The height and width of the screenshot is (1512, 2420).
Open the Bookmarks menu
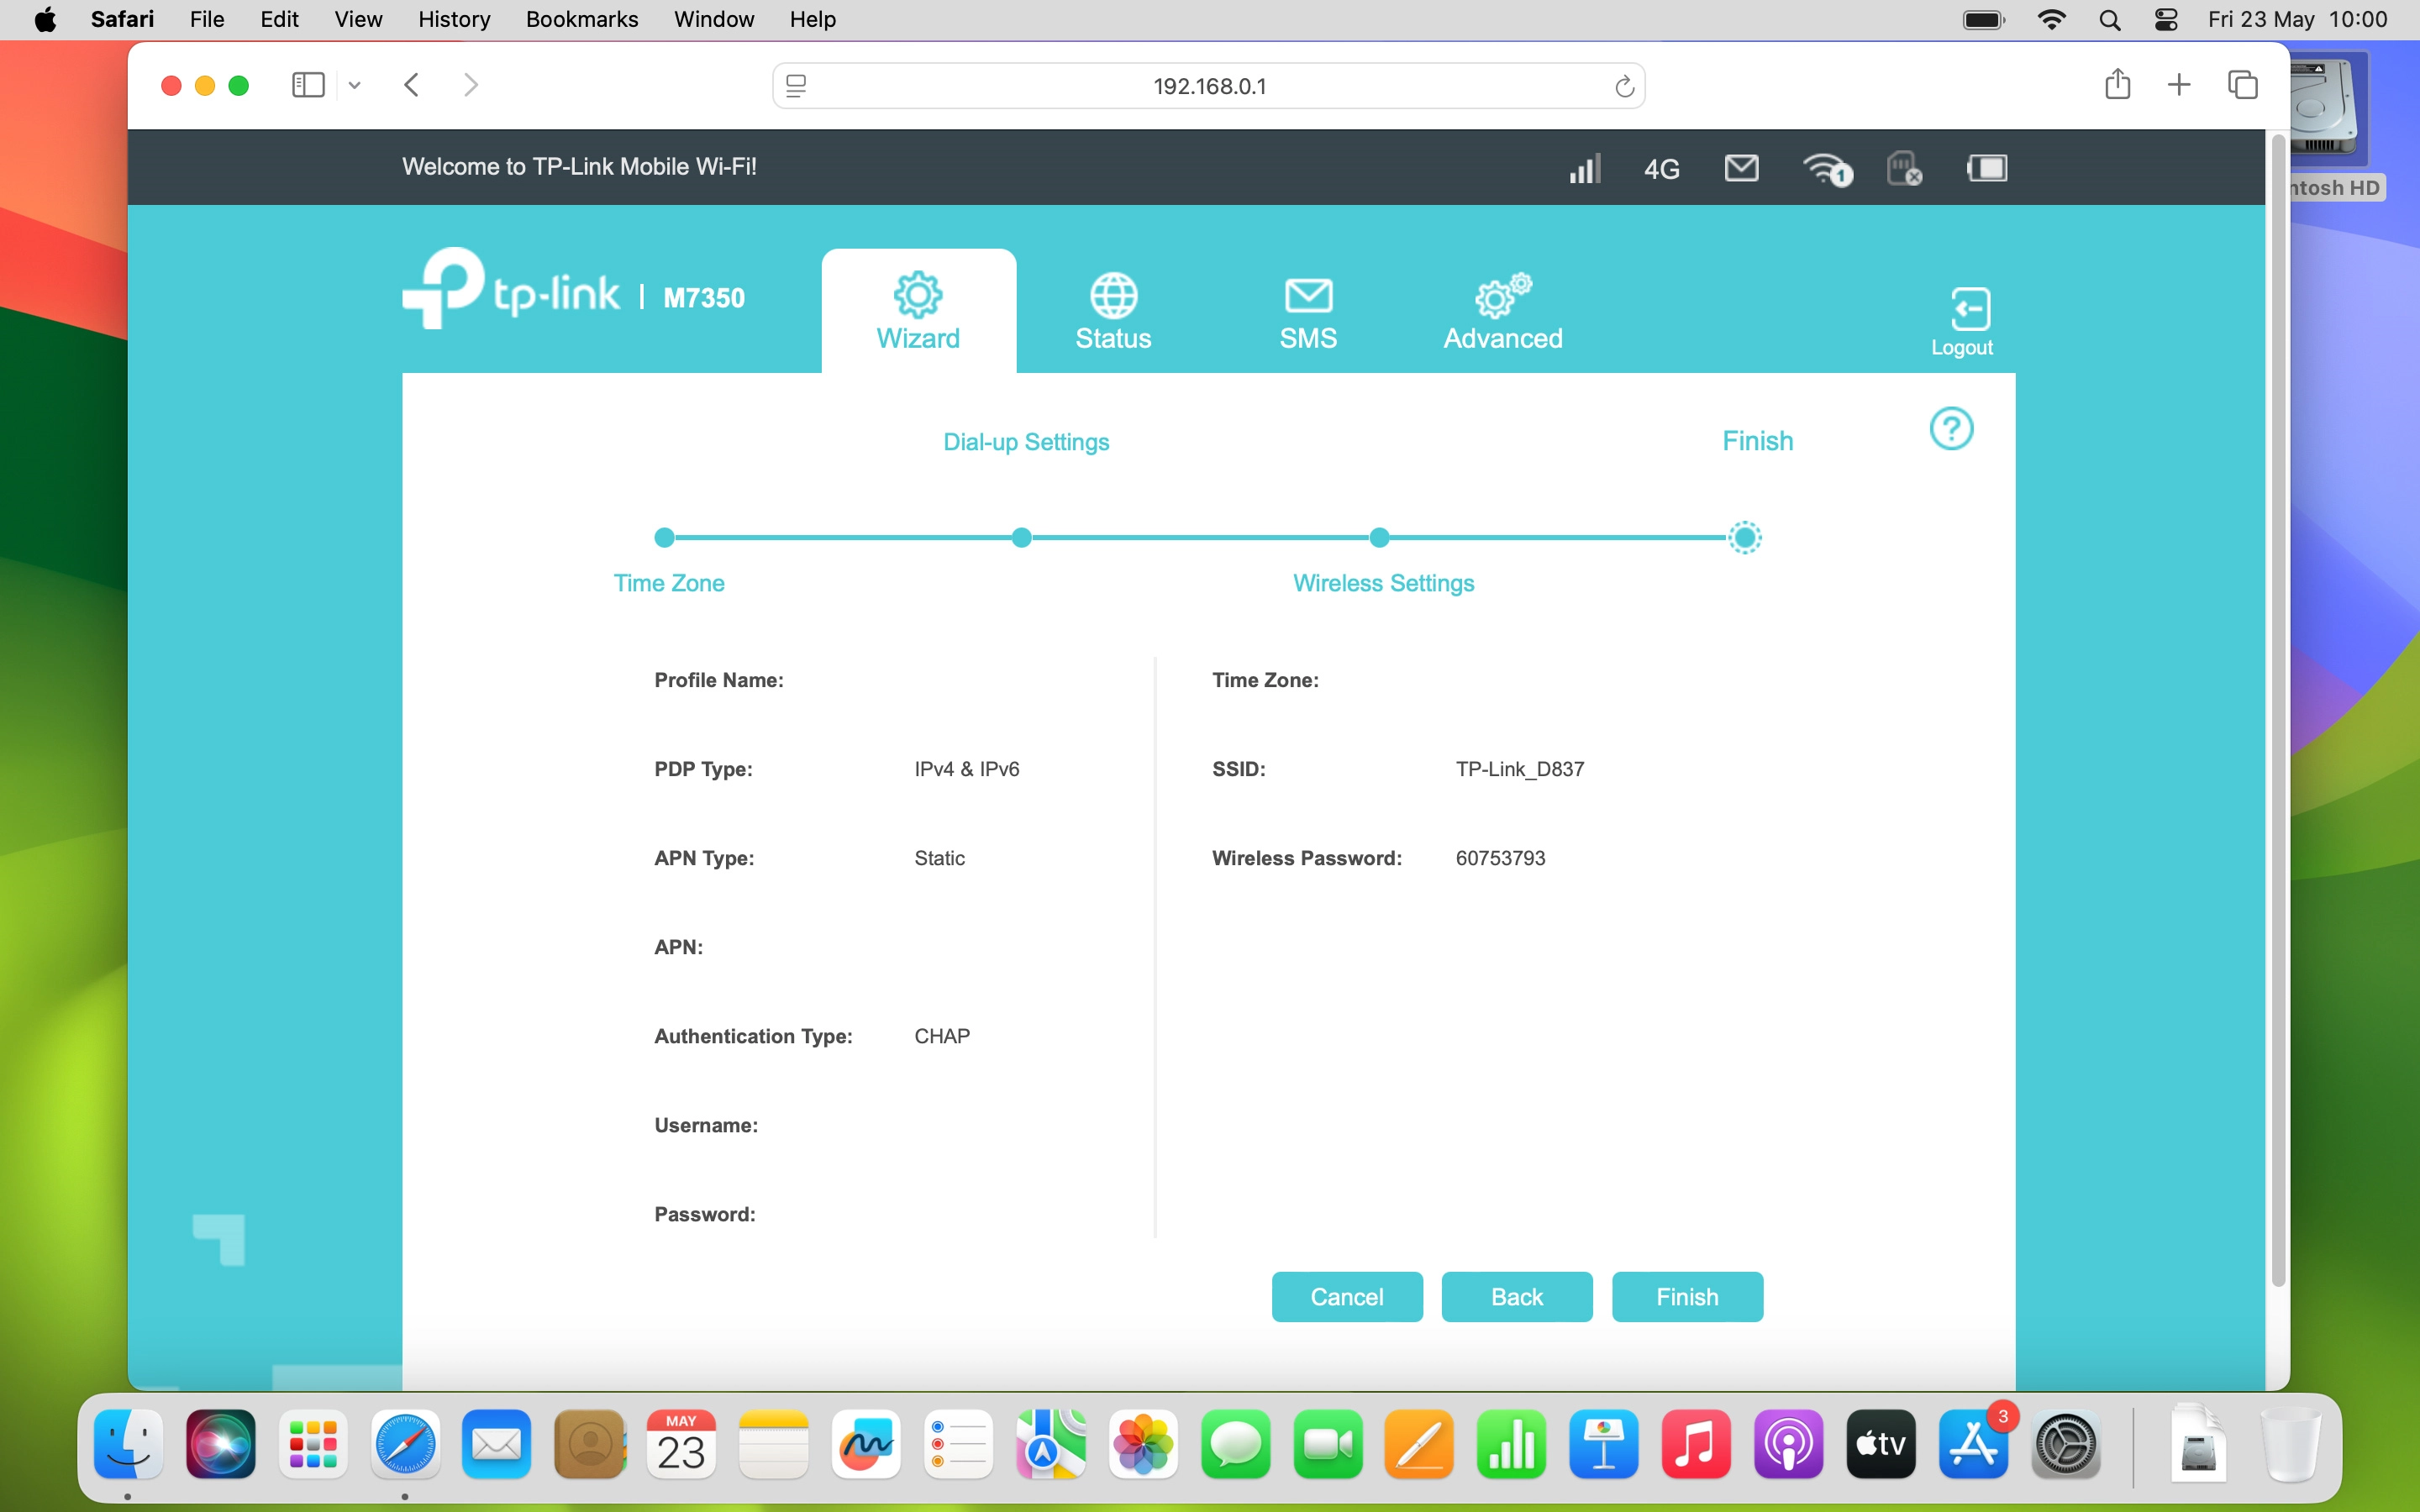581,19
